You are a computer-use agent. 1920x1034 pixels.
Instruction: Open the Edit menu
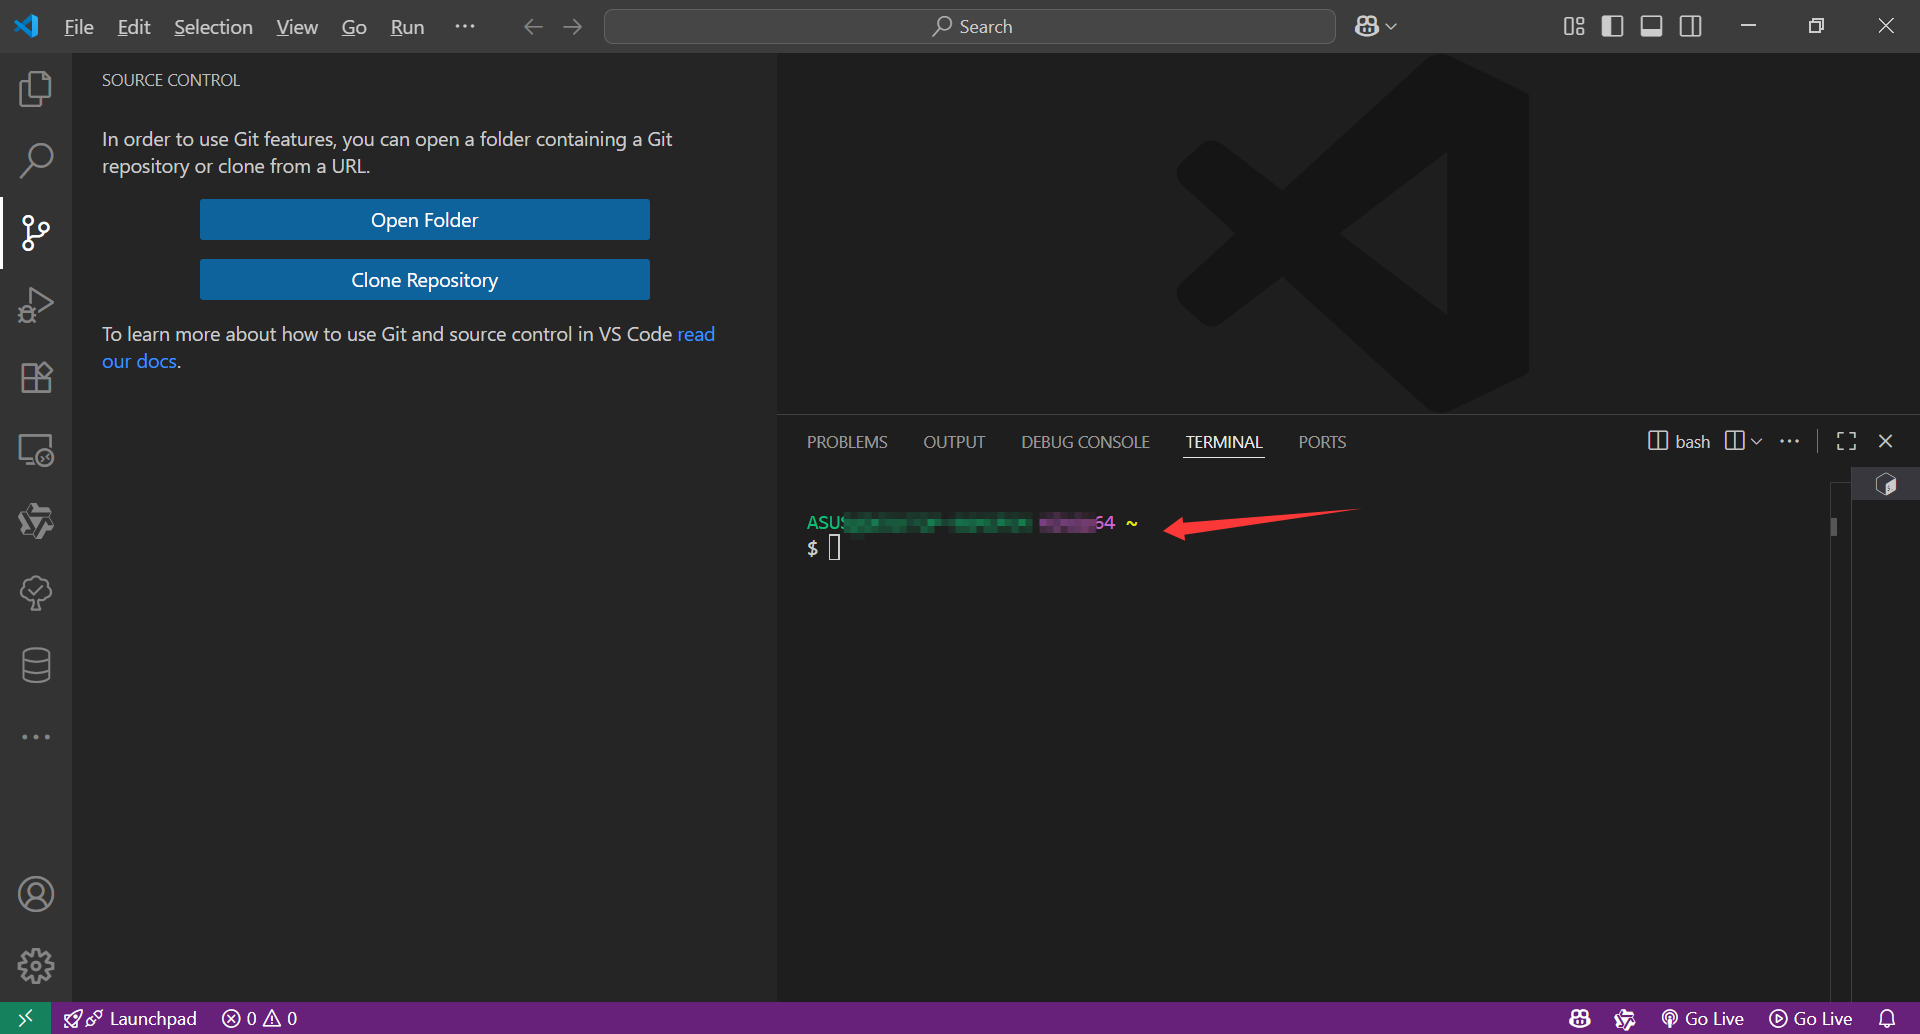pos(134,27)
